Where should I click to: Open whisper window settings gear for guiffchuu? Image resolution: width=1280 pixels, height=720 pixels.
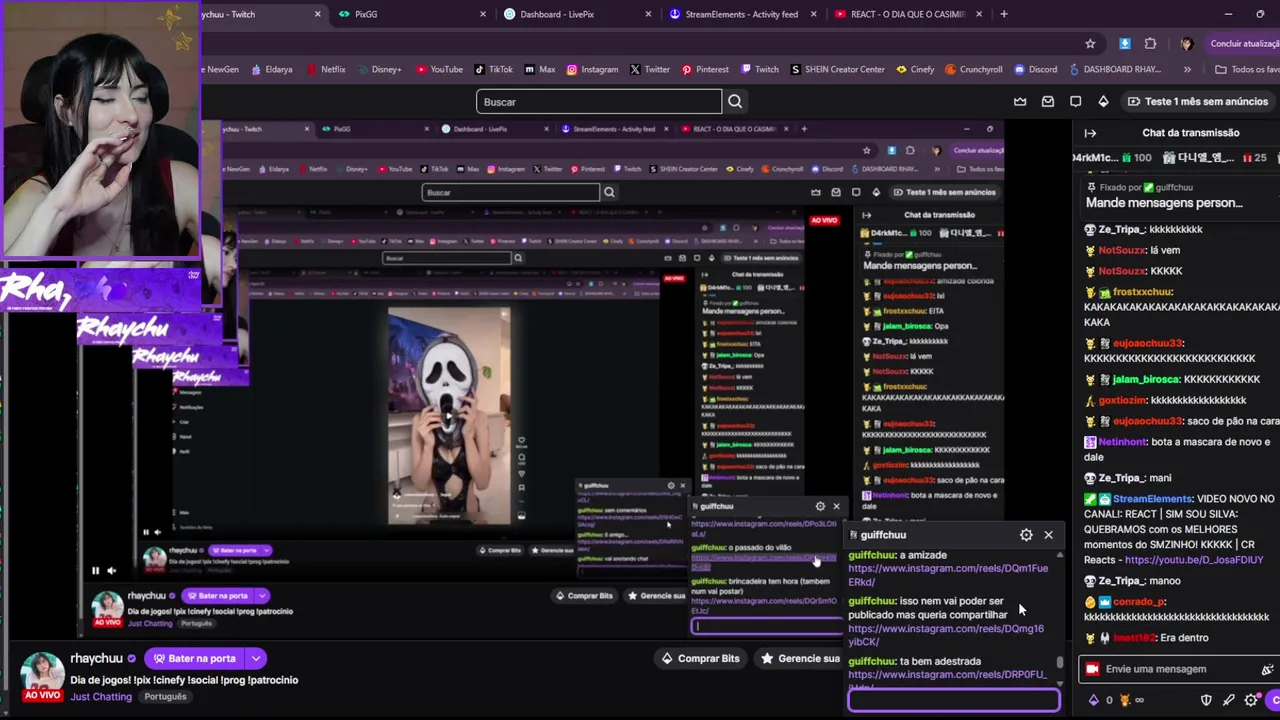[x=1026, y=535]
